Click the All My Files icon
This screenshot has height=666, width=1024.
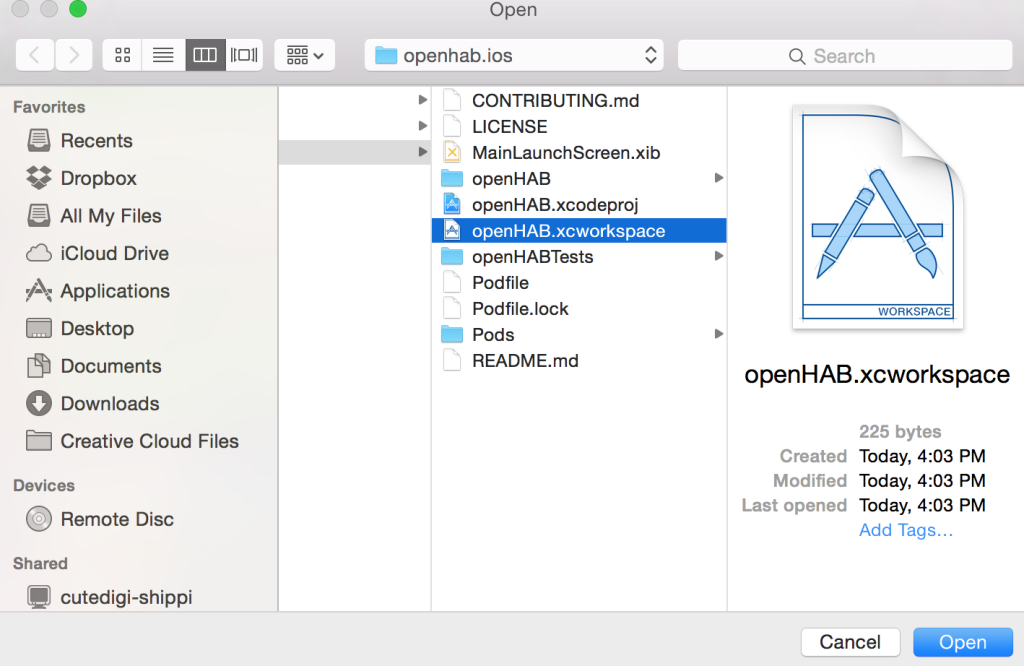39,215
